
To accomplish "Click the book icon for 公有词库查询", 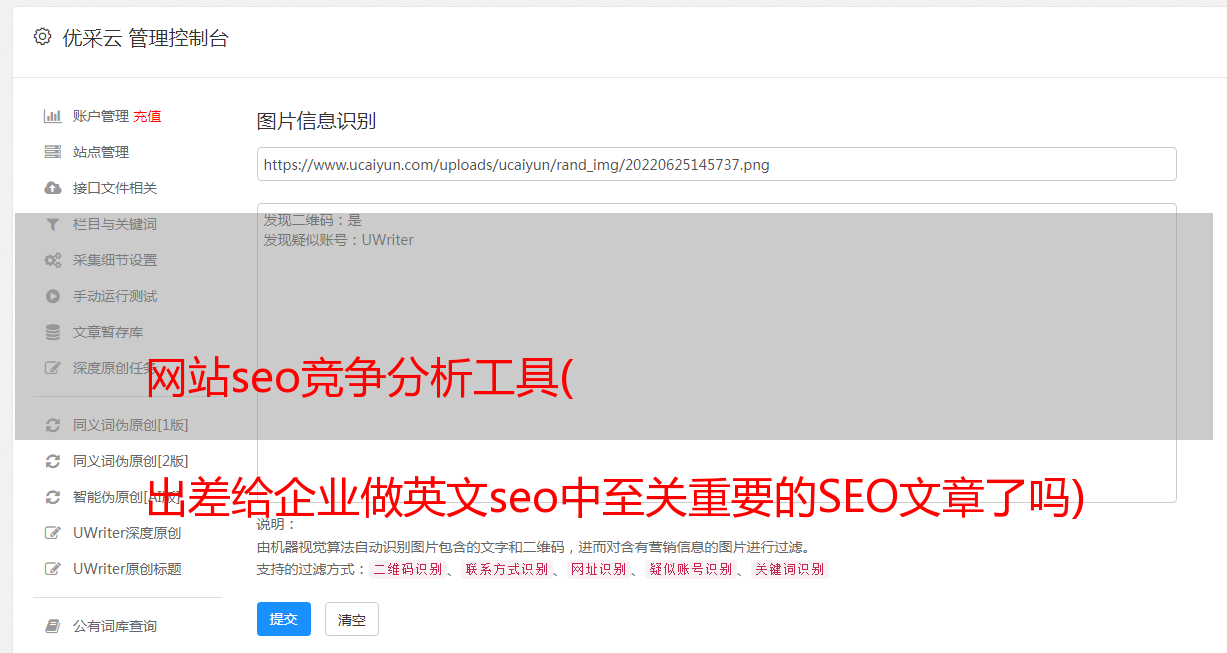I will (53, 626).
